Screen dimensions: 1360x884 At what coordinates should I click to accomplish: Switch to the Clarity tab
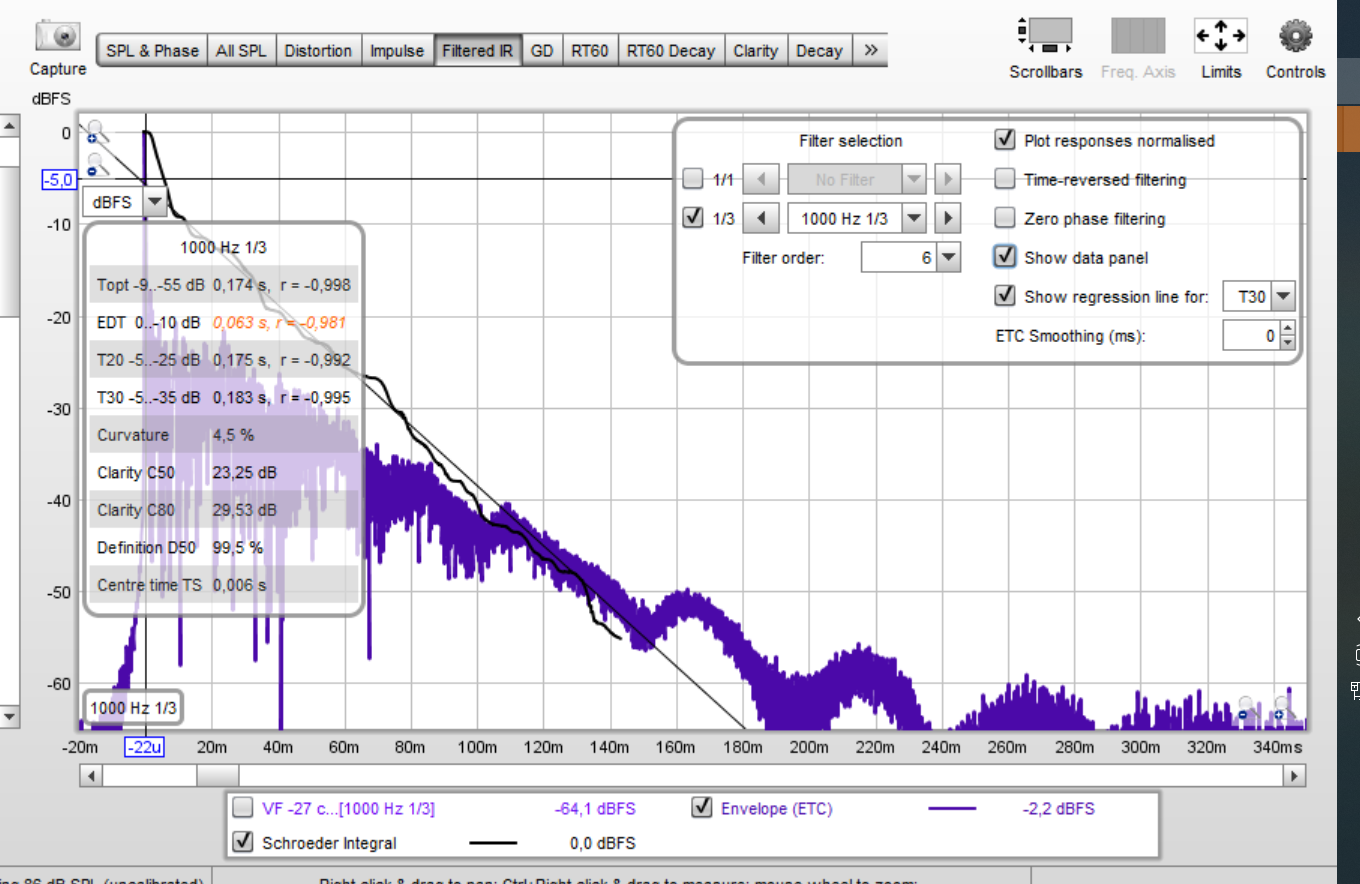[755, 50]
